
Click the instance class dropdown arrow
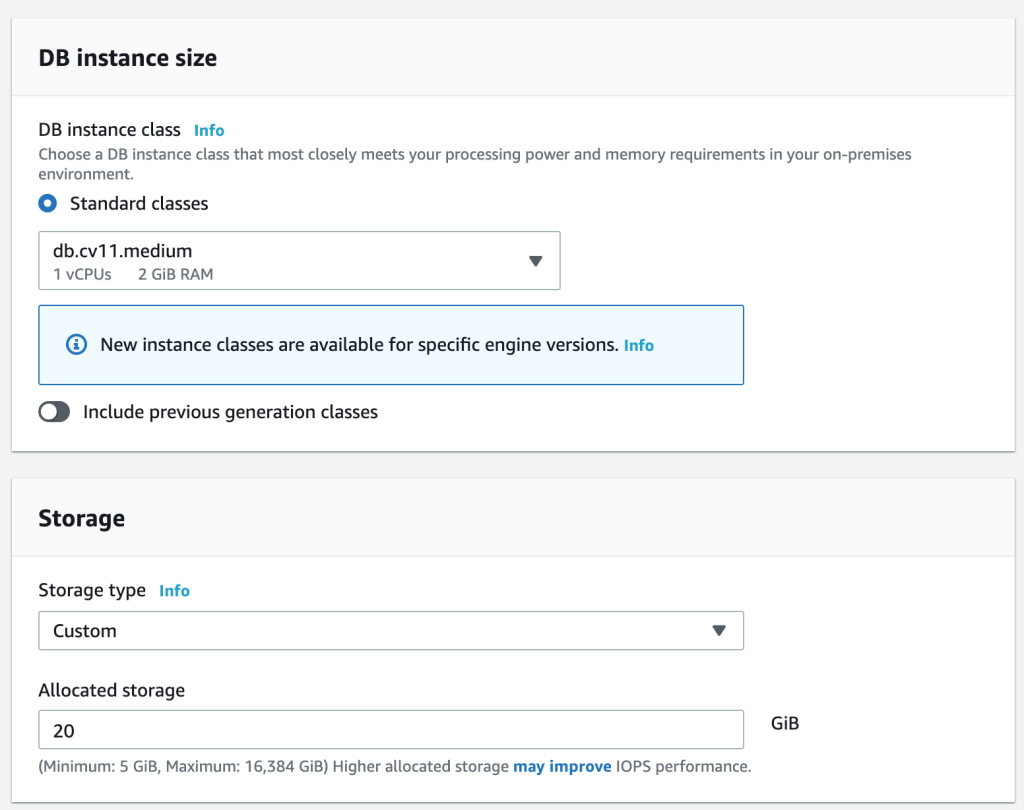coord(535,261)
